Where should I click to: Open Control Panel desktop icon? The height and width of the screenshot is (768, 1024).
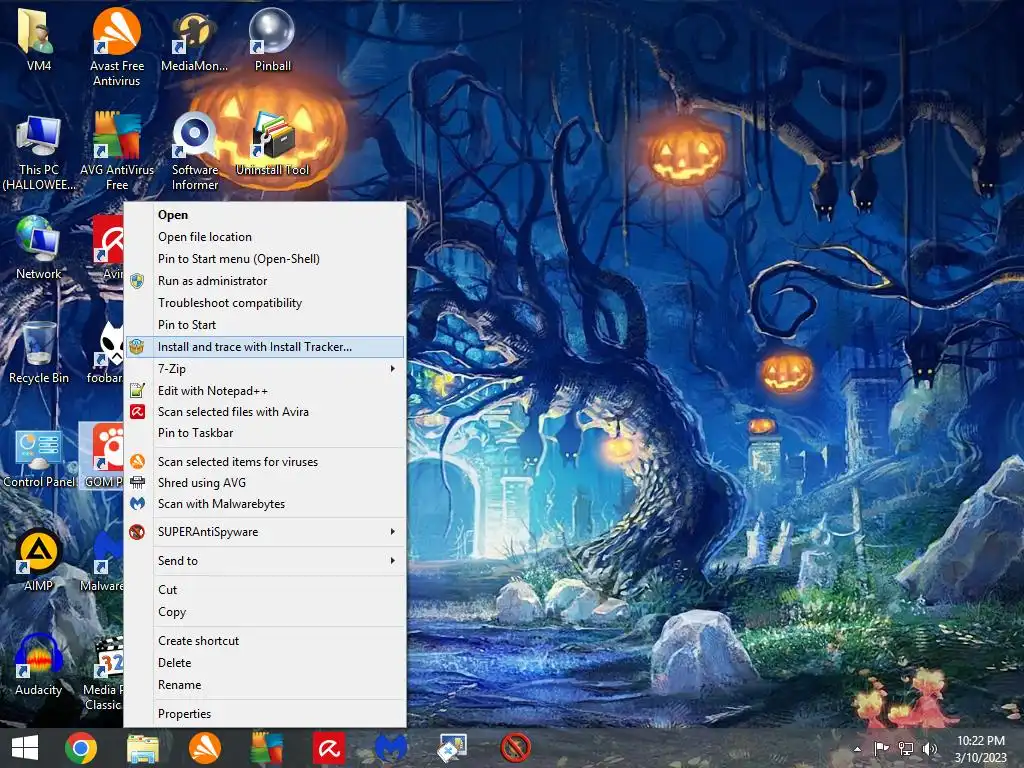[39, 457]
